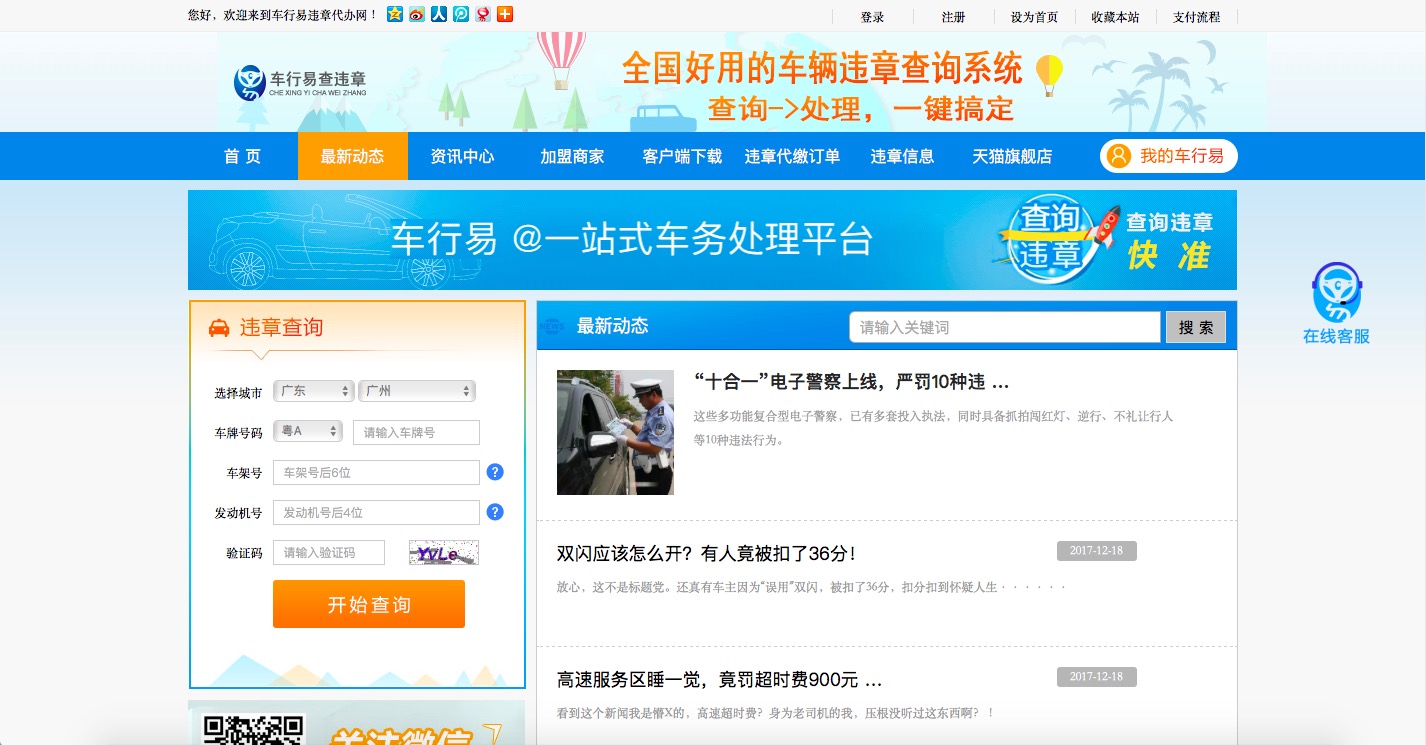The width and height of the screenshot is (1426, 745).
Task: Open online customer service on the right side
Action: tap(1335, 300)
